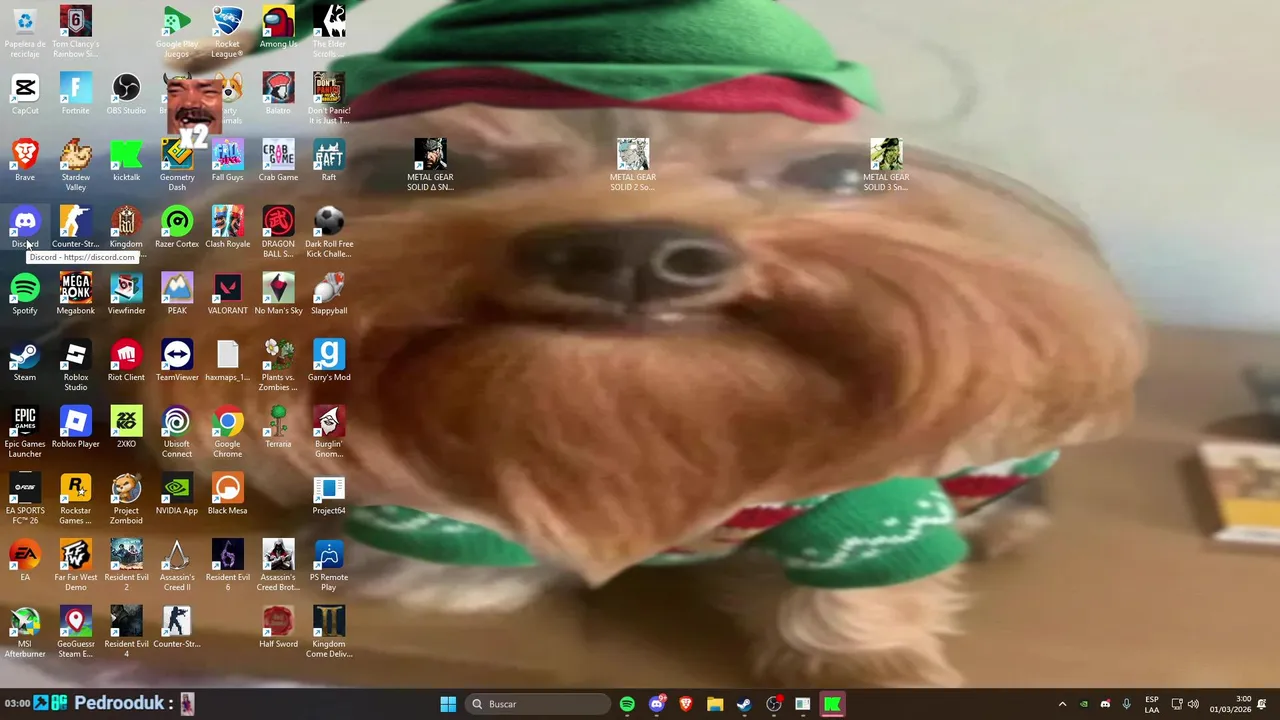Select the Terraria desktop icon
This screenshot has width=1280, height=720.
pyautogui.click(x=278, y=428)
